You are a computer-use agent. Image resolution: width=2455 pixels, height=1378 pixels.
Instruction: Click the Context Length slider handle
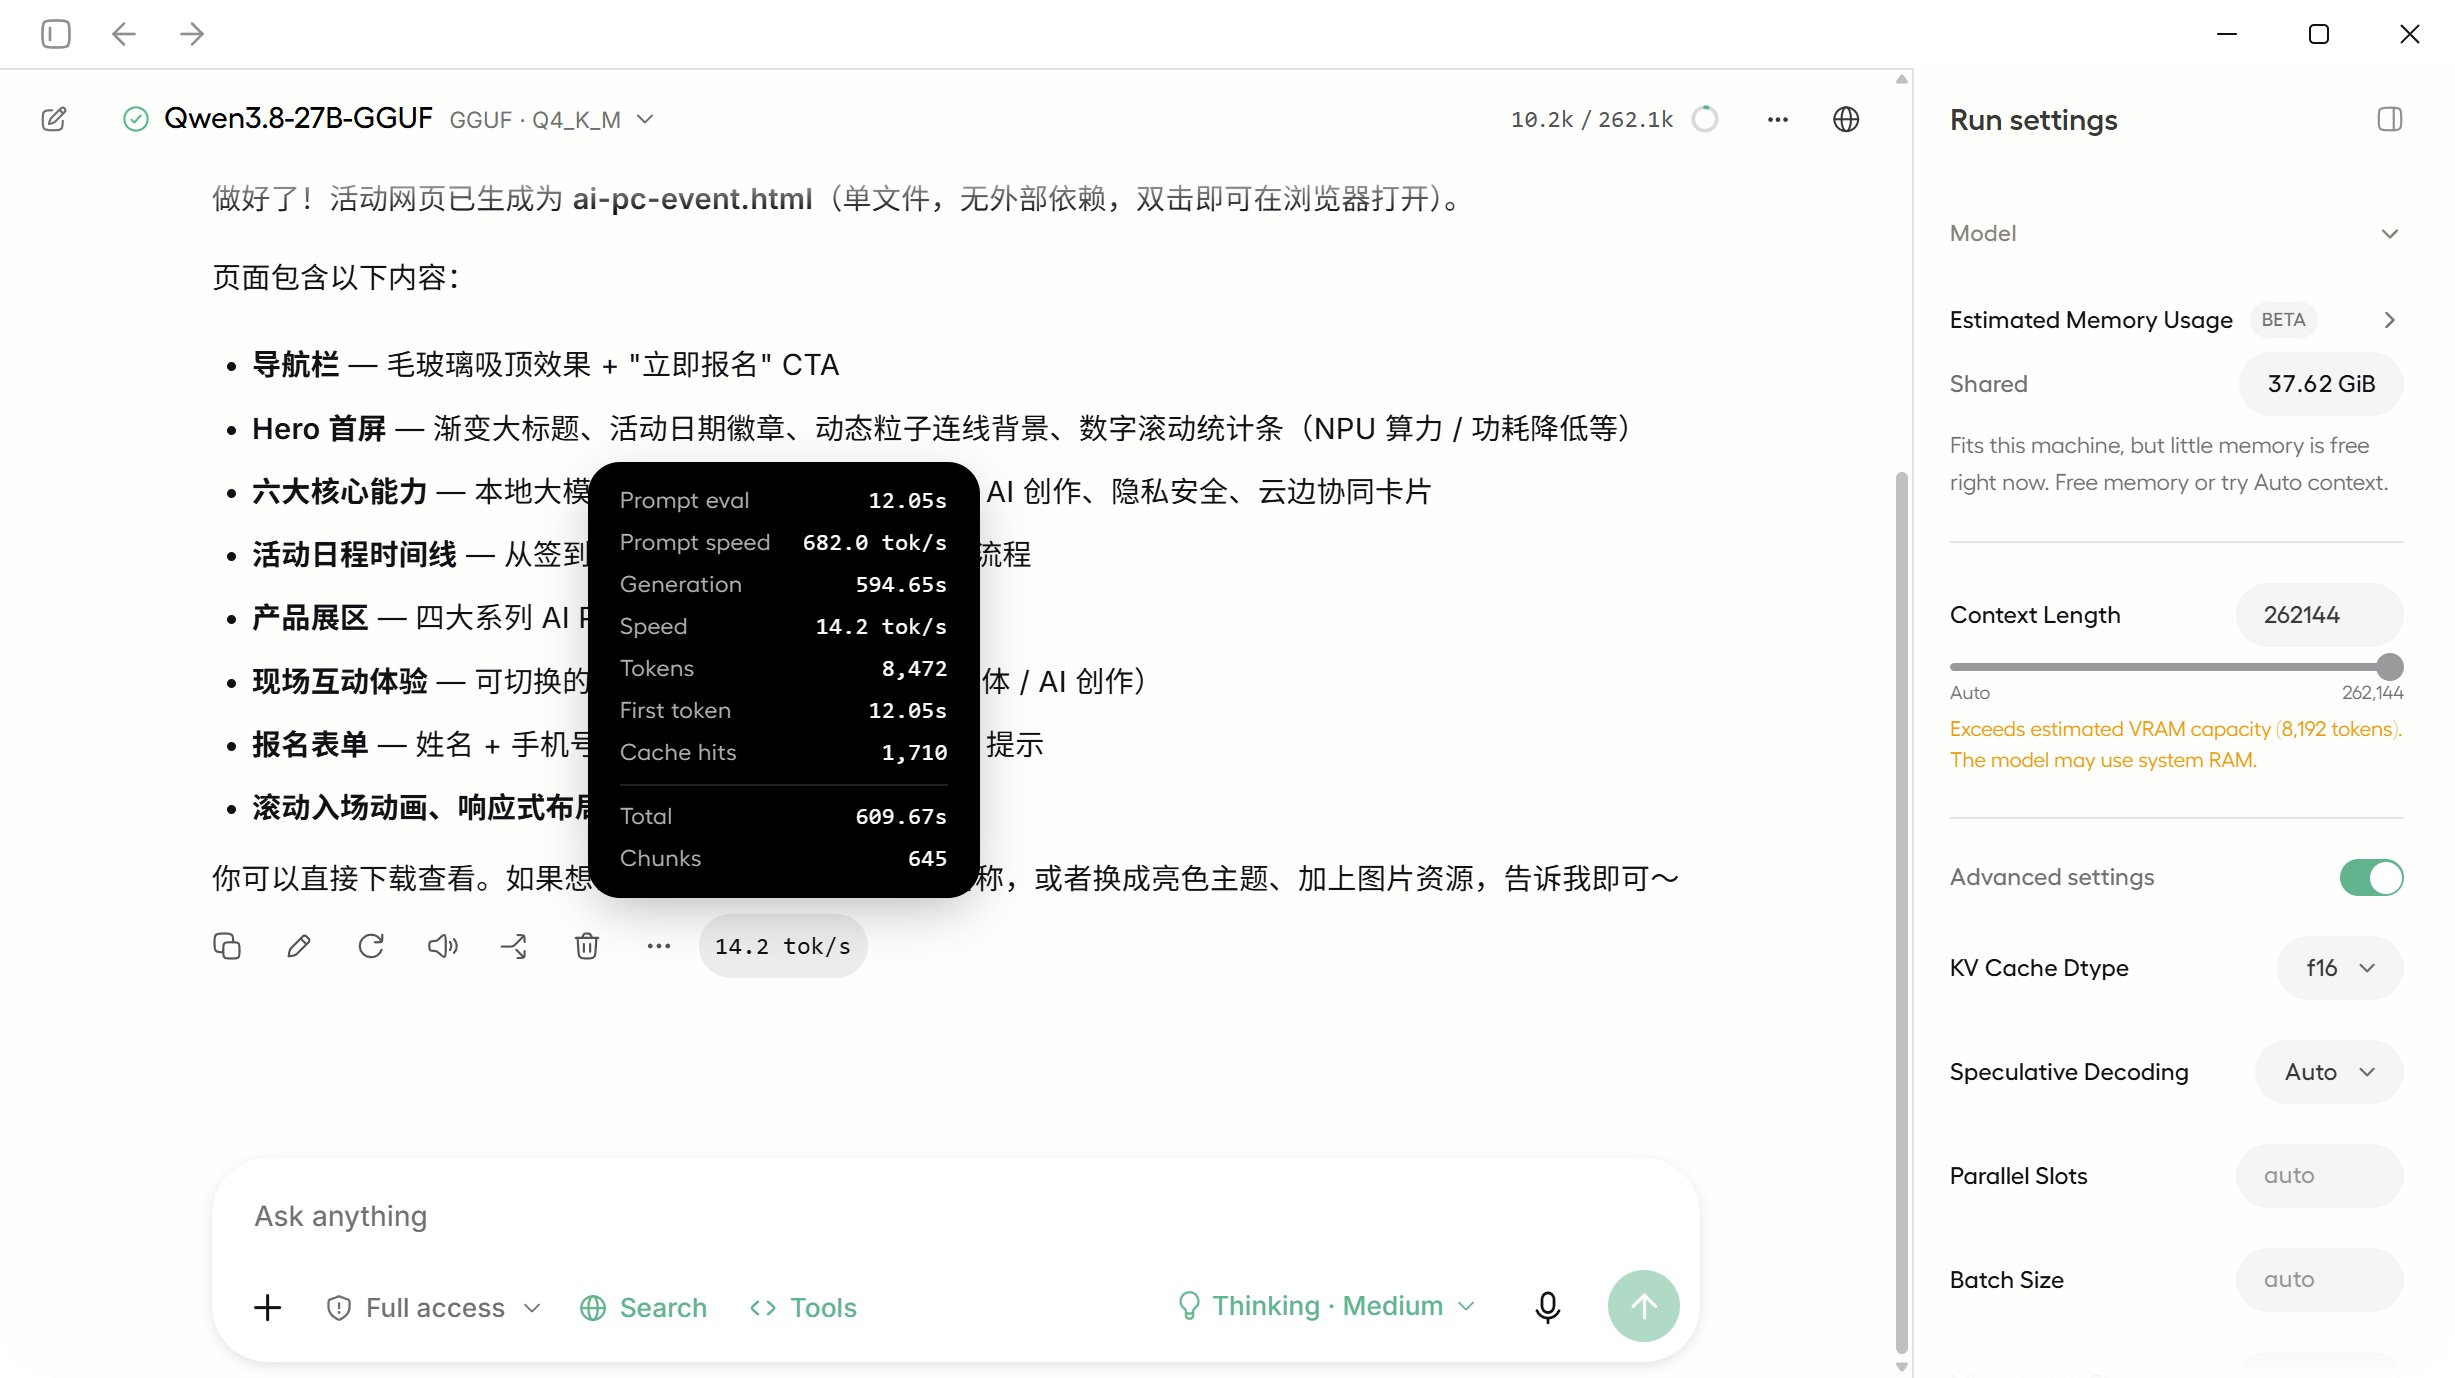click(x=2390, y=666)
